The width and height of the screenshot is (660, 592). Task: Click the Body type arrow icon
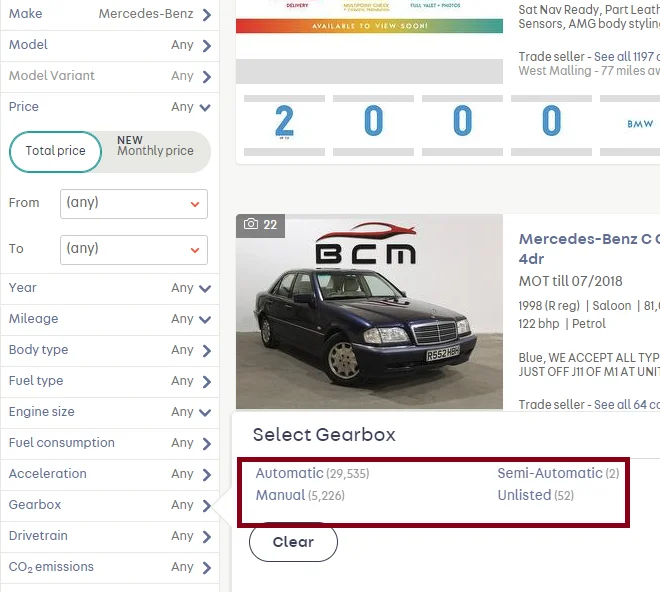[x=206, y=350]
